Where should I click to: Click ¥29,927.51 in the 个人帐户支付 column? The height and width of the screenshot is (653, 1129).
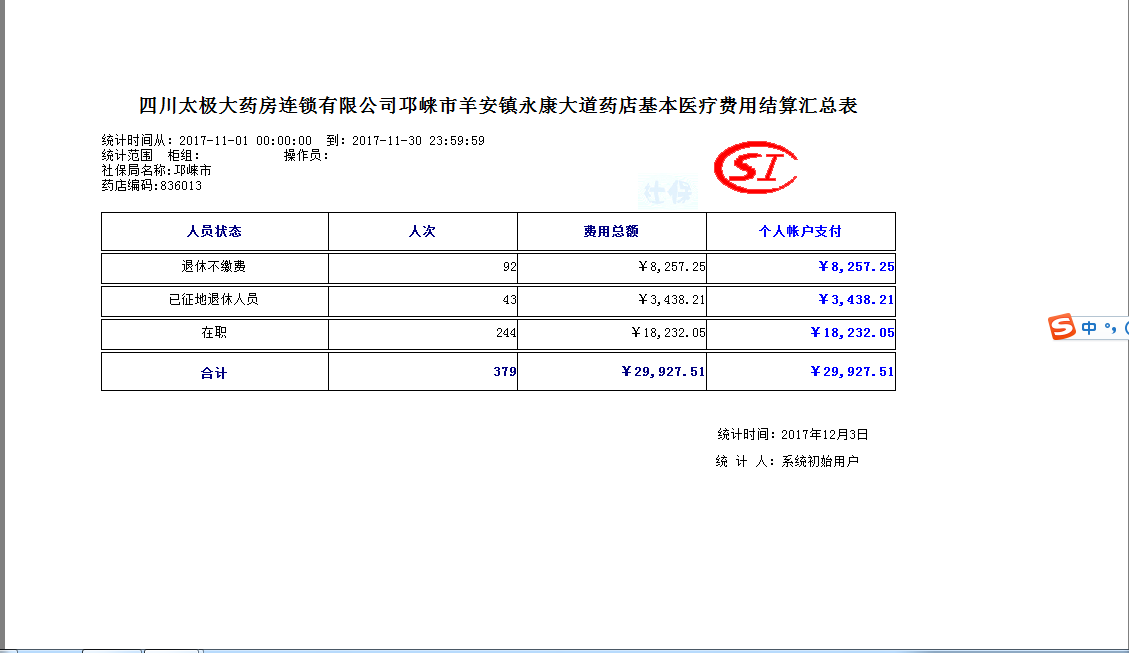[x=852, y=371]
